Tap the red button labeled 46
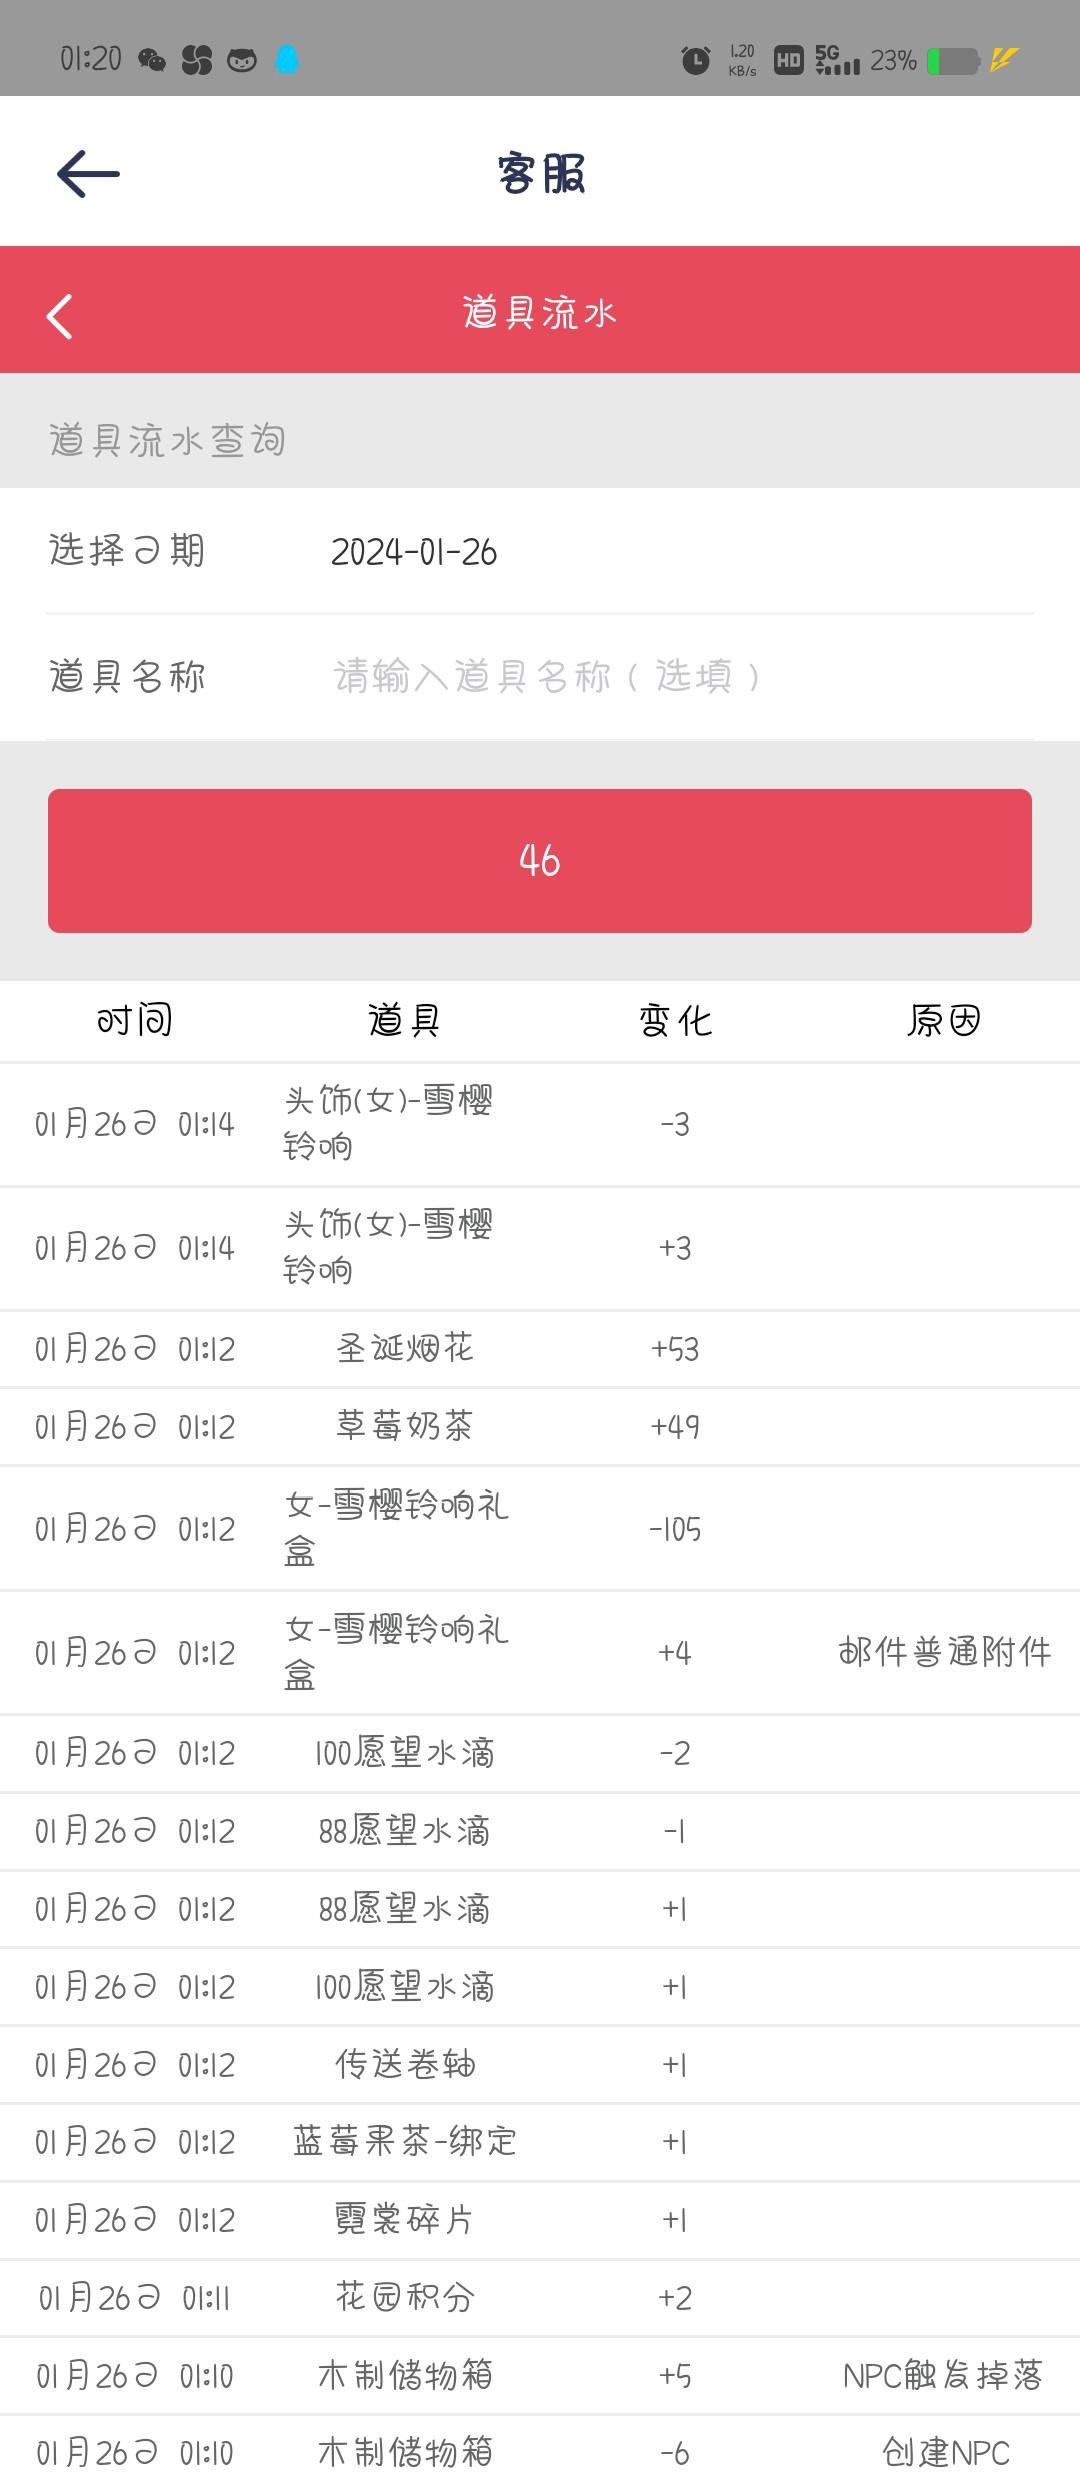The height and width of the screenshot is (2483, 1080). [540, 861]
